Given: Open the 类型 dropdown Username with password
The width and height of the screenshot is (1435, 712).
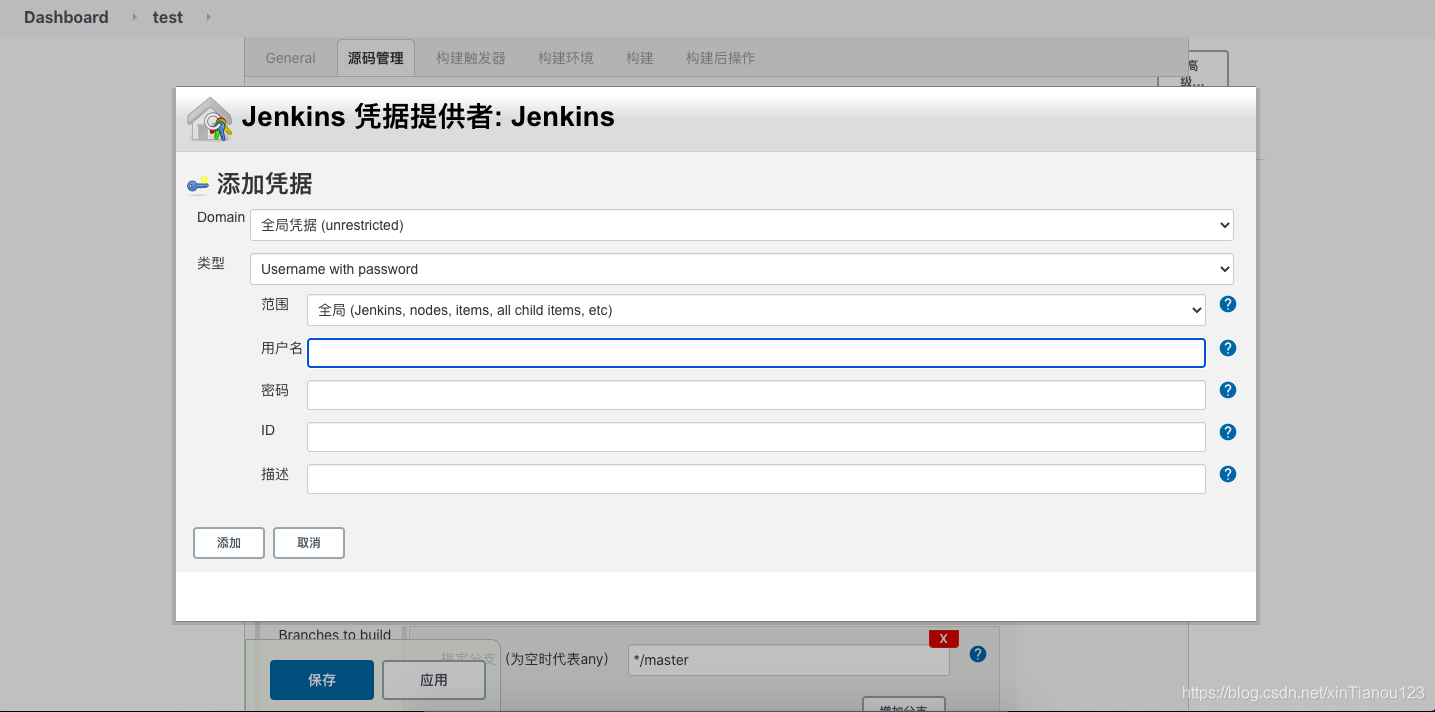Looking at the screenshot, I should tap(742, 269).
